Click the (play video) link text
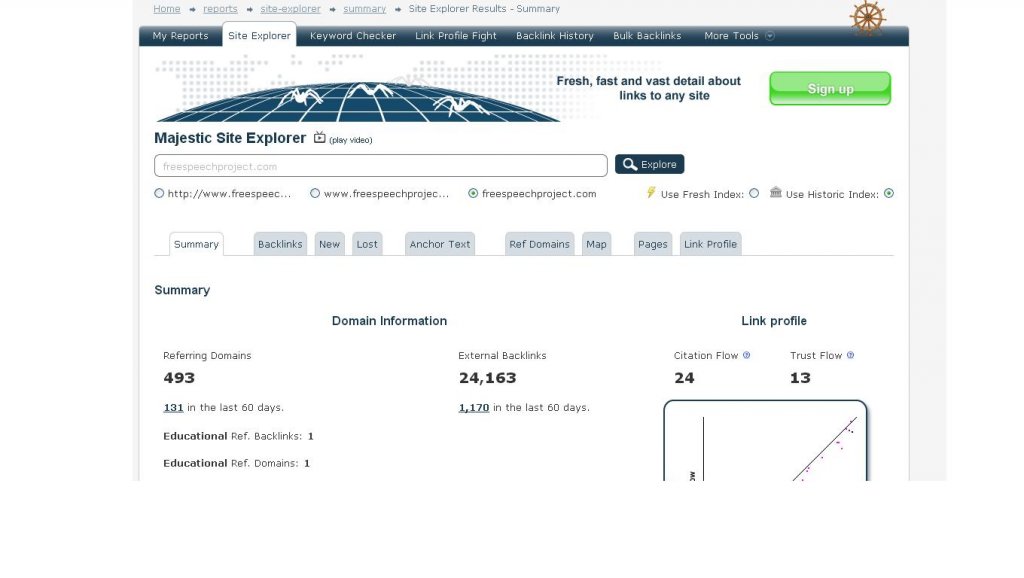The height and width of the screenshot is (578, 1024). tap(351, 140)
